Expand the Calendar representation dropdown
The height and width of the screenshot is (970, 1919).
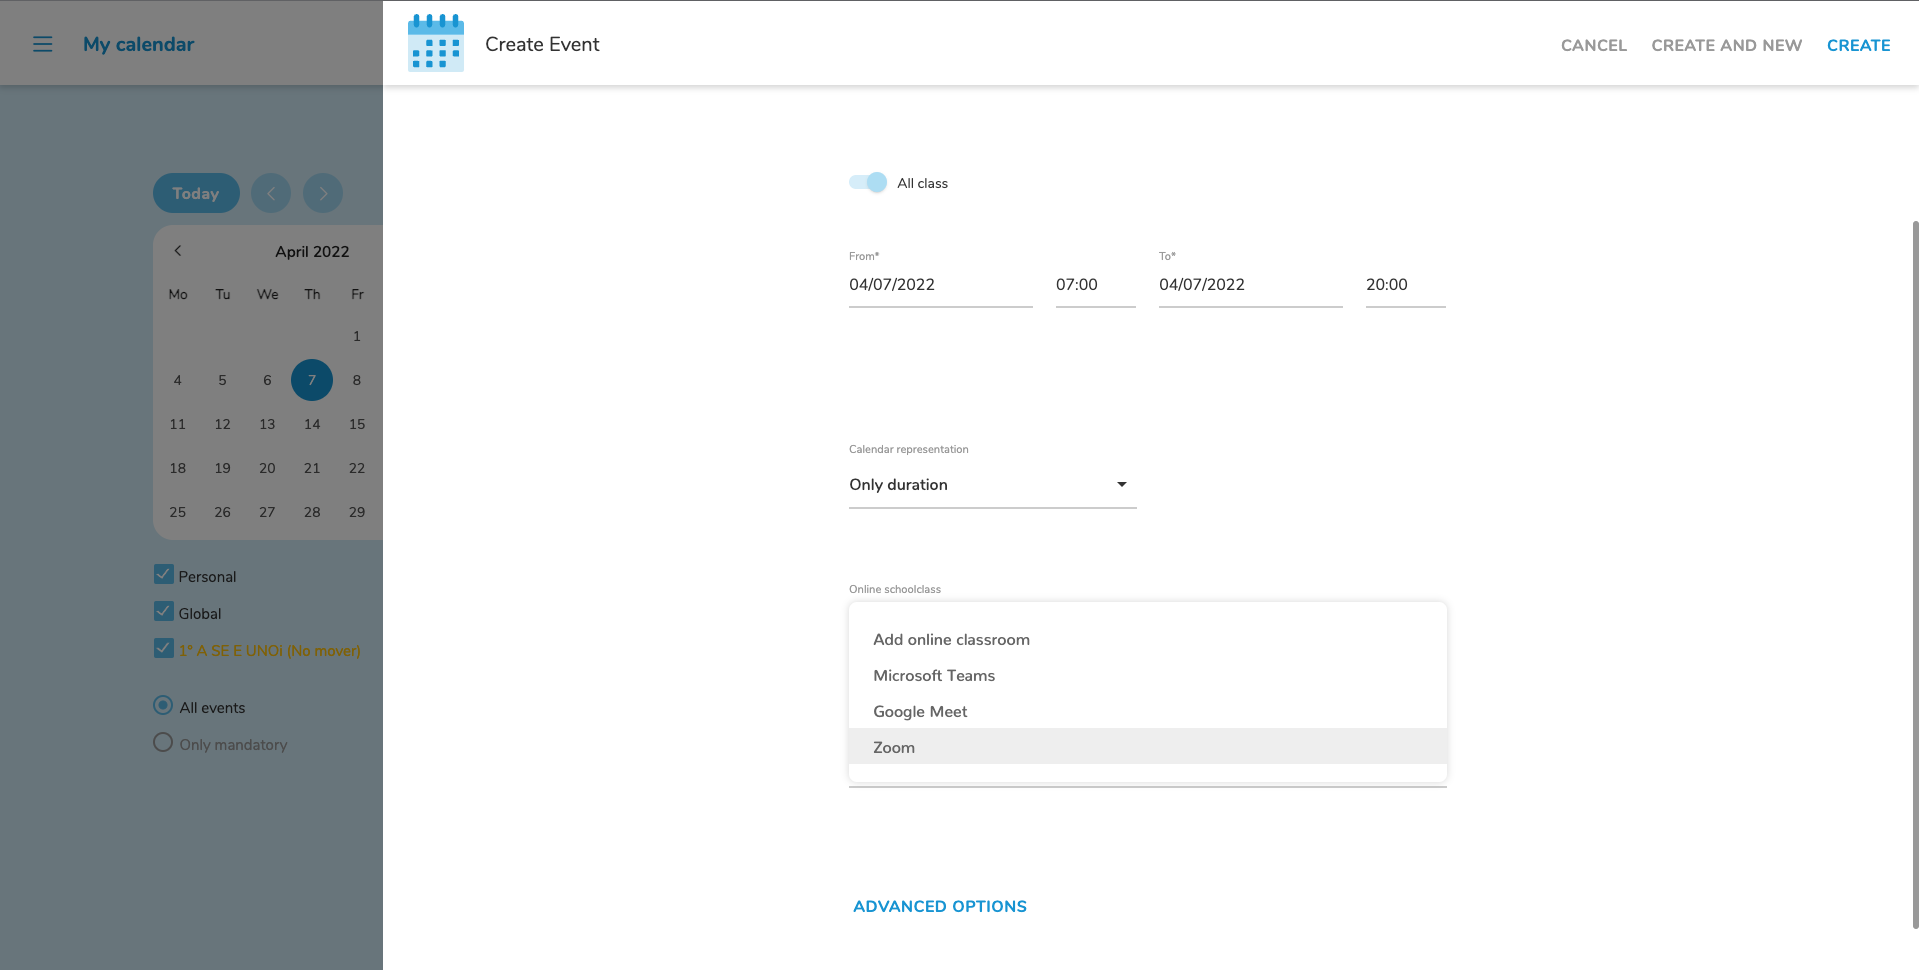click(x=992, y=485)
